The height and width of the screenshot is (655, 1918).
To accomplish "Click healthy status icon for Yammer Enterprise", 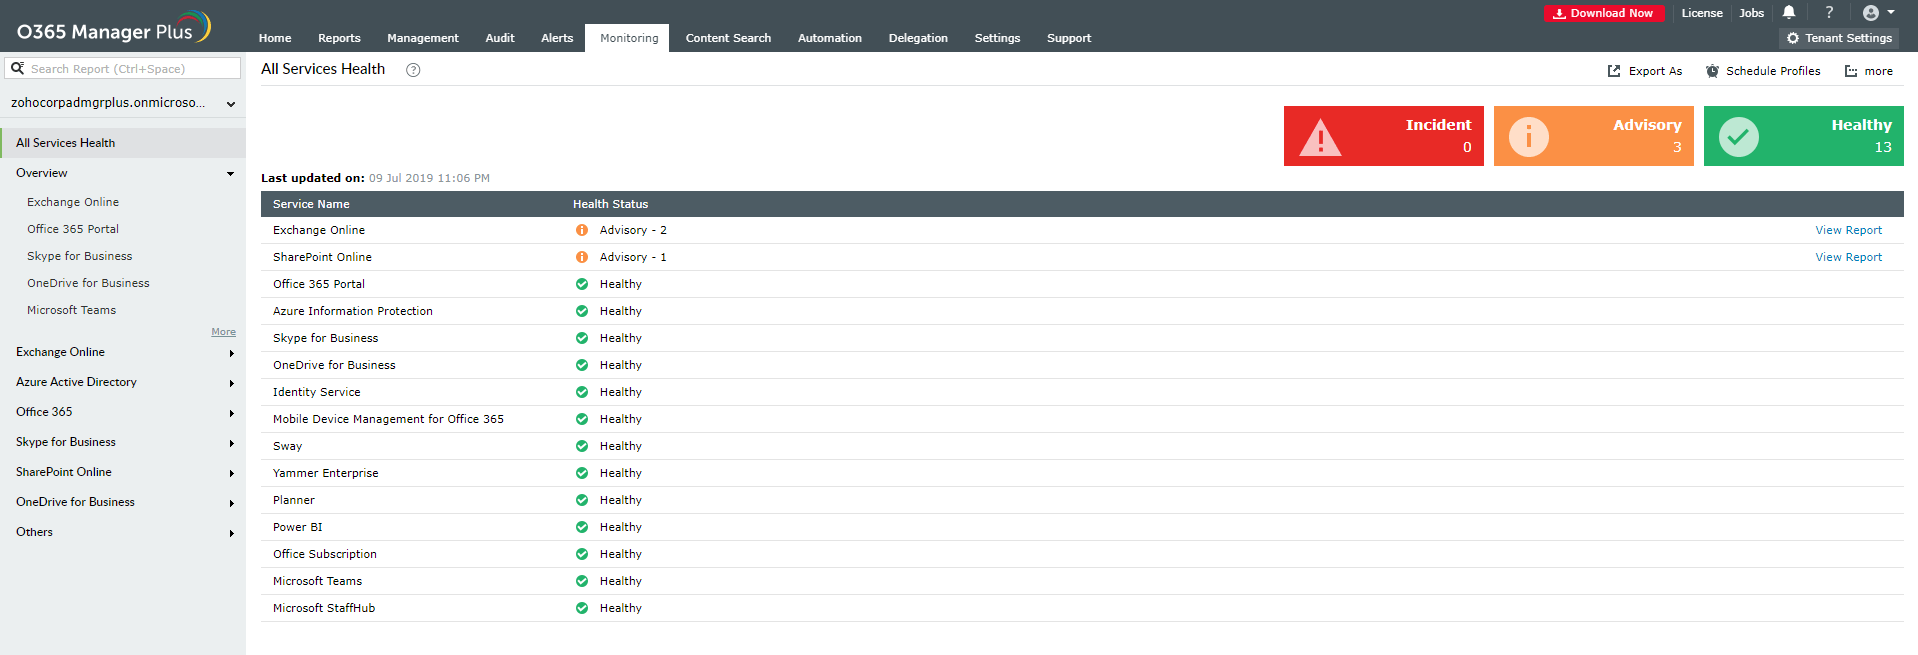I will point(582,473).
